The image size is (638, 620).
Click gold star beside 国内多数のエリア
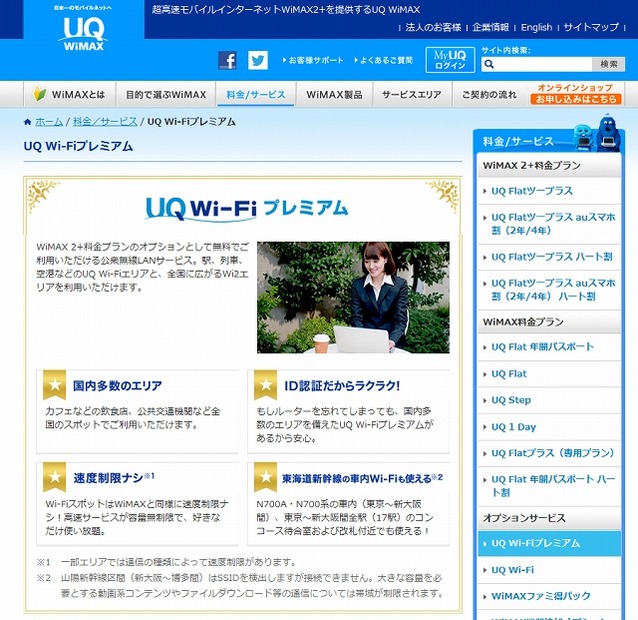coord(55,385)
